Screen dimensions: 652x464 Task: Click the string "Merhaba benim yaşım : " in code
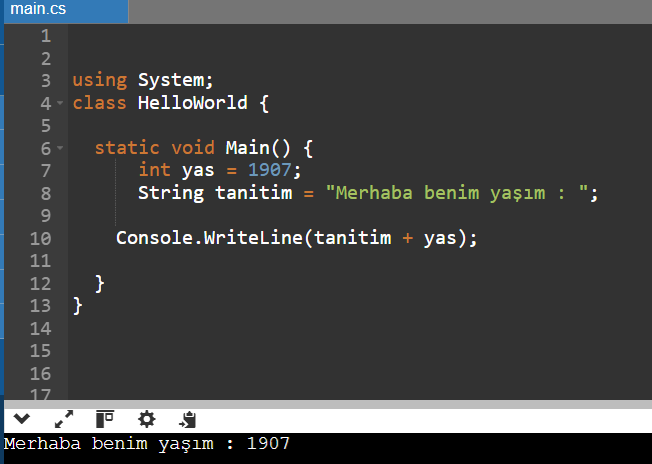pos(457,193)
